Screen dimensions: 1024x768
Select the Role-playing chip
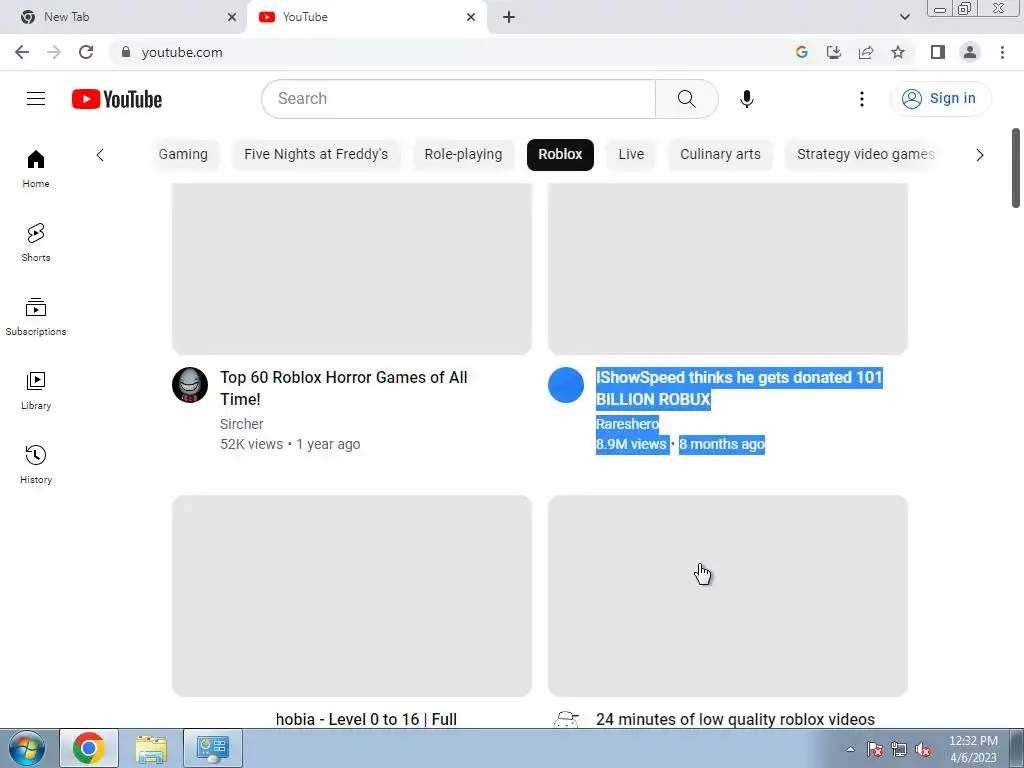(463, 155)
